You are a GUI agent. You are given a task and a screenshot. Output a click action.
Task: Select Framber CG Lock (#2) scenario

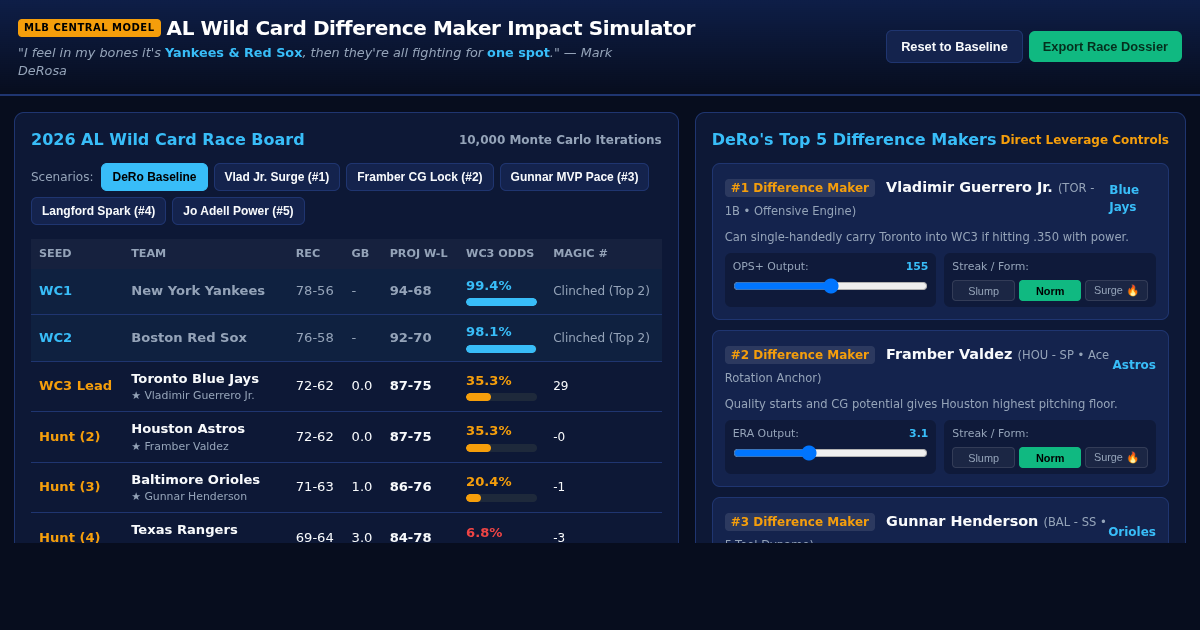(420, 177)
